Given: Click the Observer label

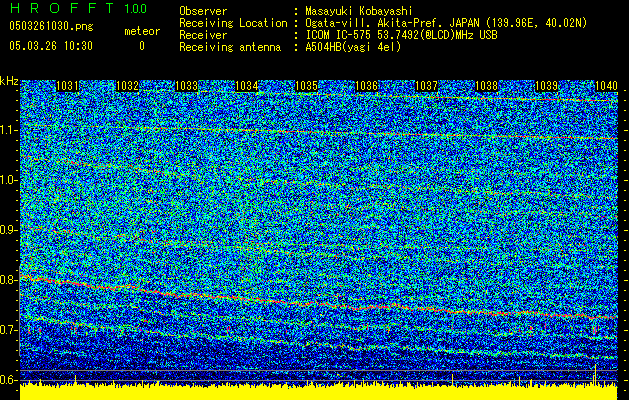Looking at the screenshot, I should (203, 11).
